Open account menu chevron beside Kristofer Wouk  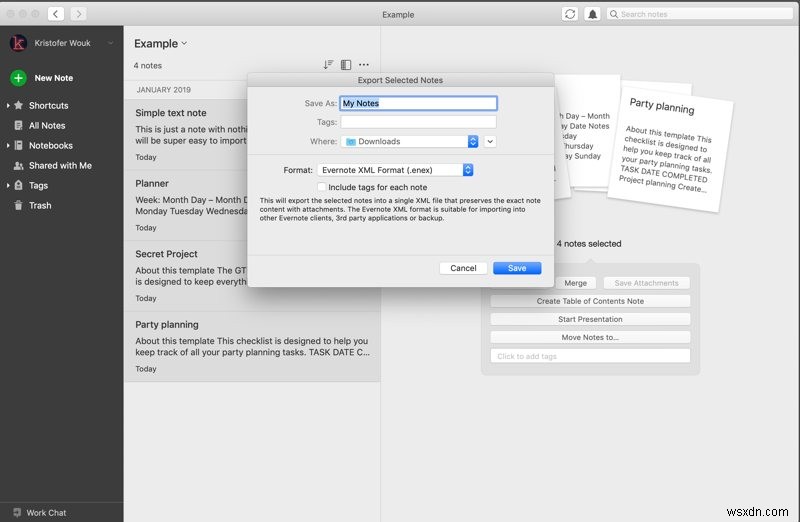110,43
